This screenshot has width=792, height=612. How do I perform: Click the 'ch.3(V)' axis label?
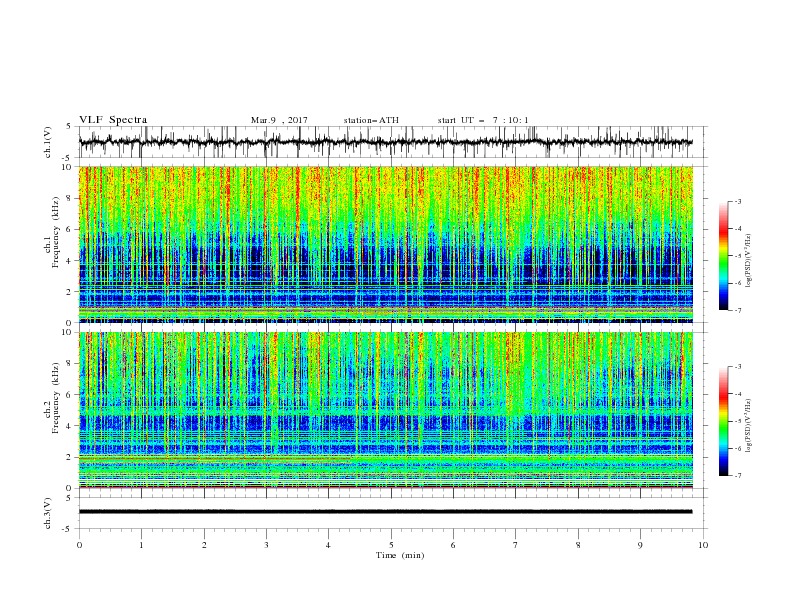pyautogui.click(x=48, y=513)
